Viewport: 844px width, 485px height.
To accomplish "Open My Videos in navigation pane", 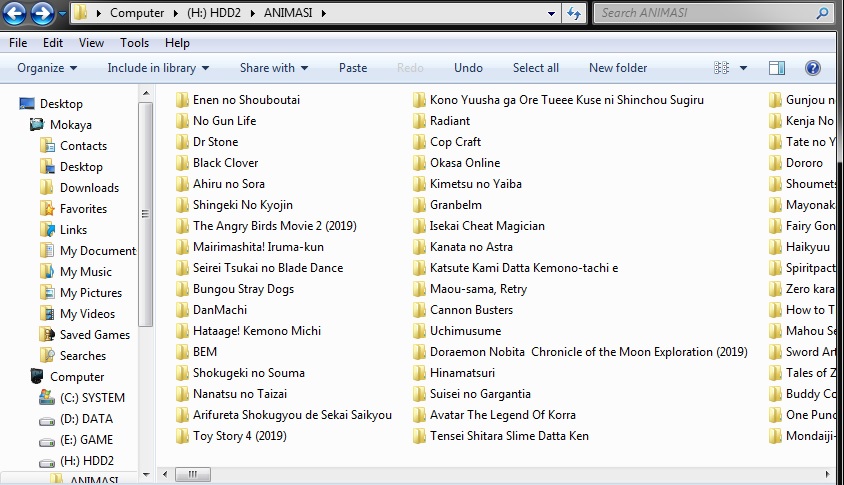I will pos(87,313).
